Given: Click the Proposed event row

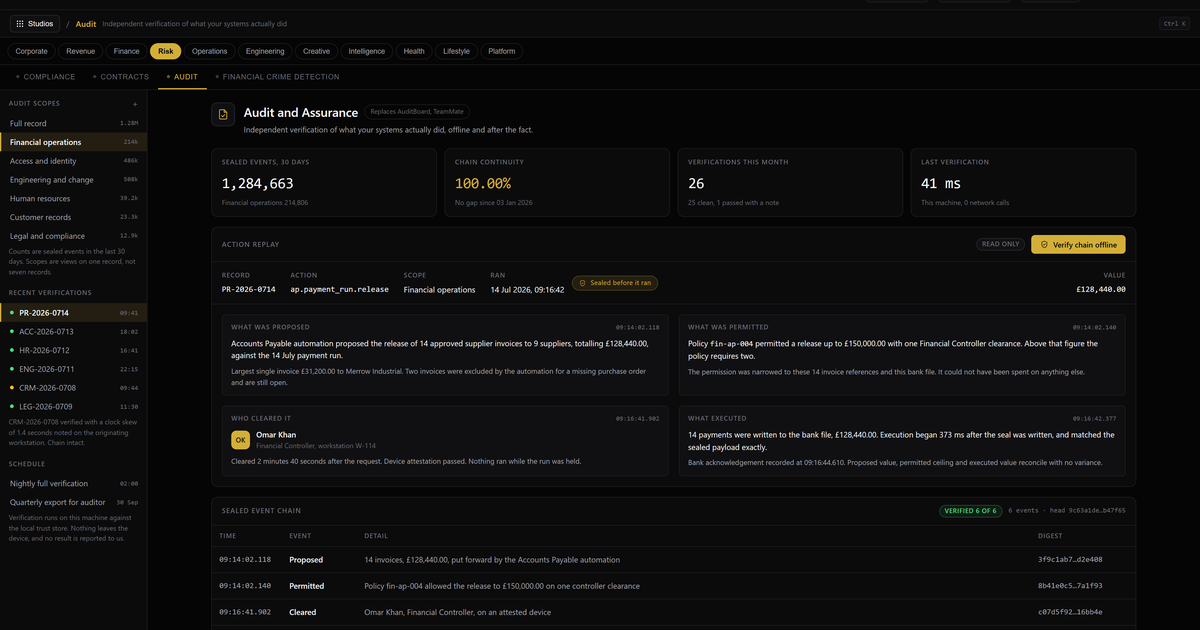Looking at the screenshot, I should 673,560.
